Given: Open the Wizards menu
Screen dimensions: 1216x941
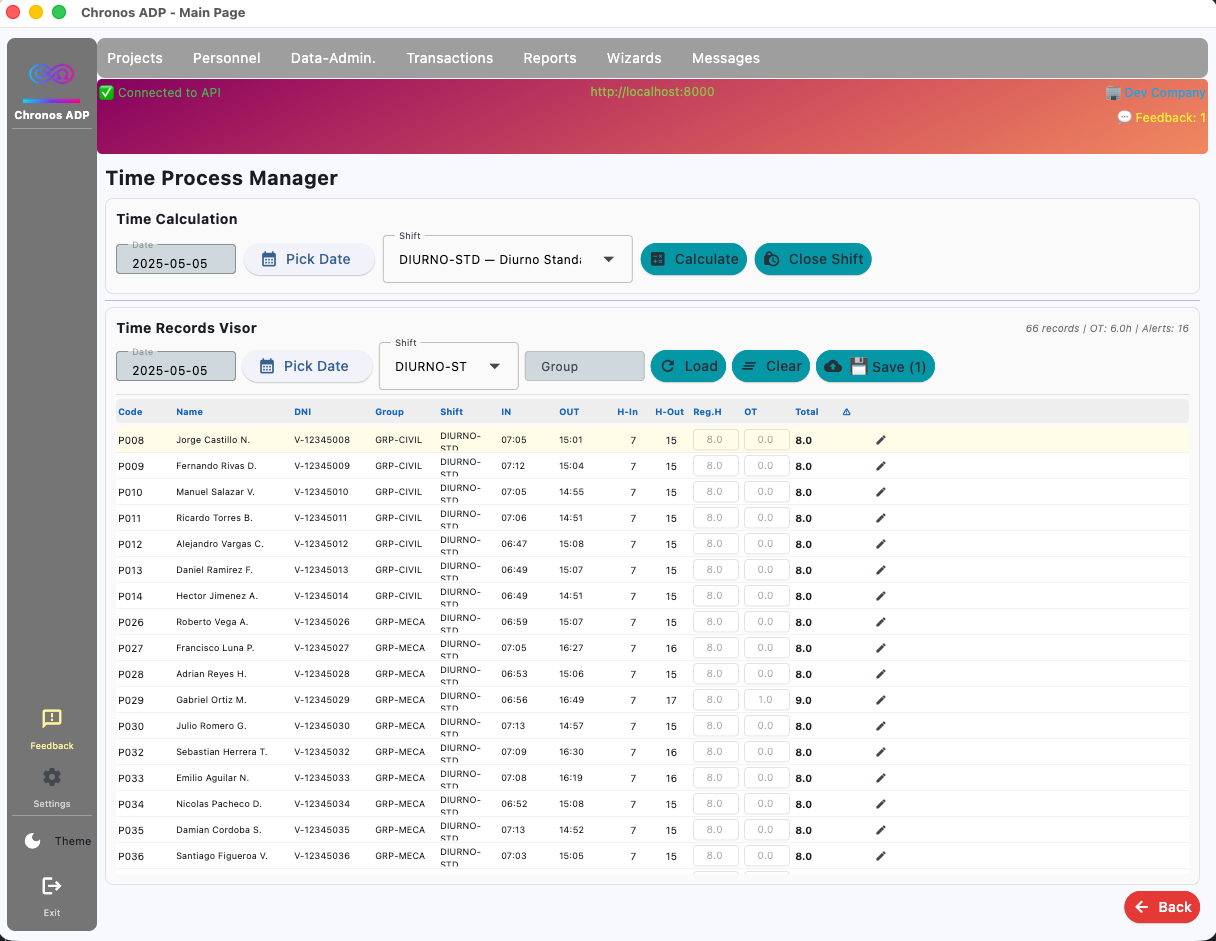Looking at the screenshot, I should 634,58.
